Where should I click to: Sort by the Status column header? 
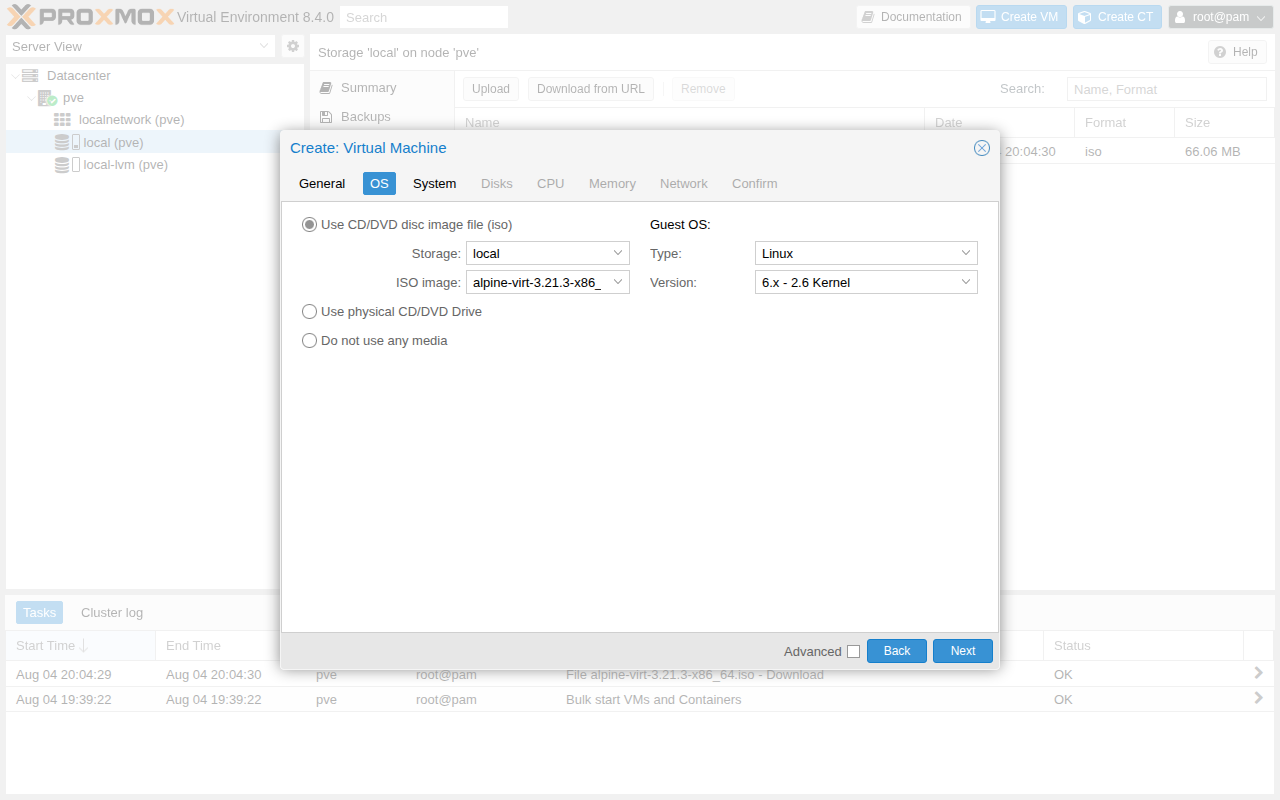pos(1143,646)
